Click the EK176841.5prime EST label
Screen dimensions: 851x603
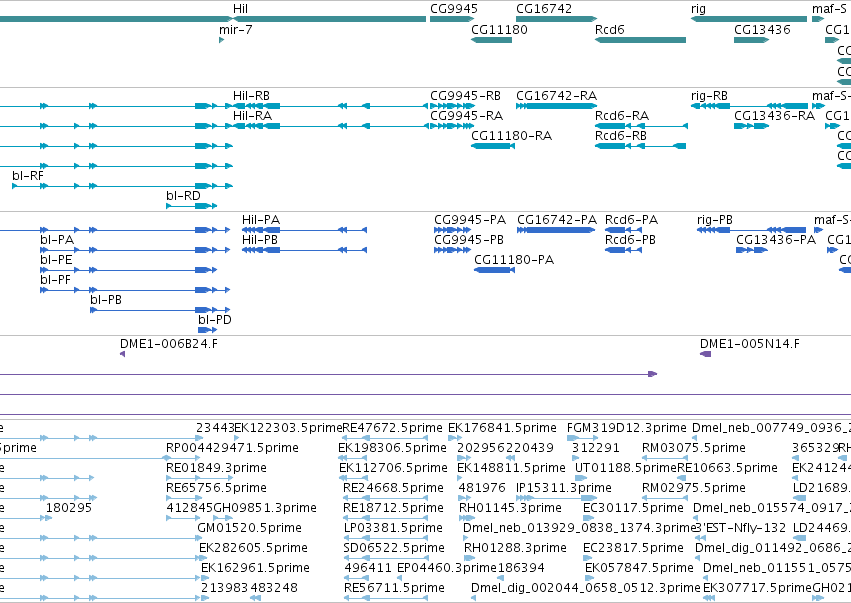503,428
